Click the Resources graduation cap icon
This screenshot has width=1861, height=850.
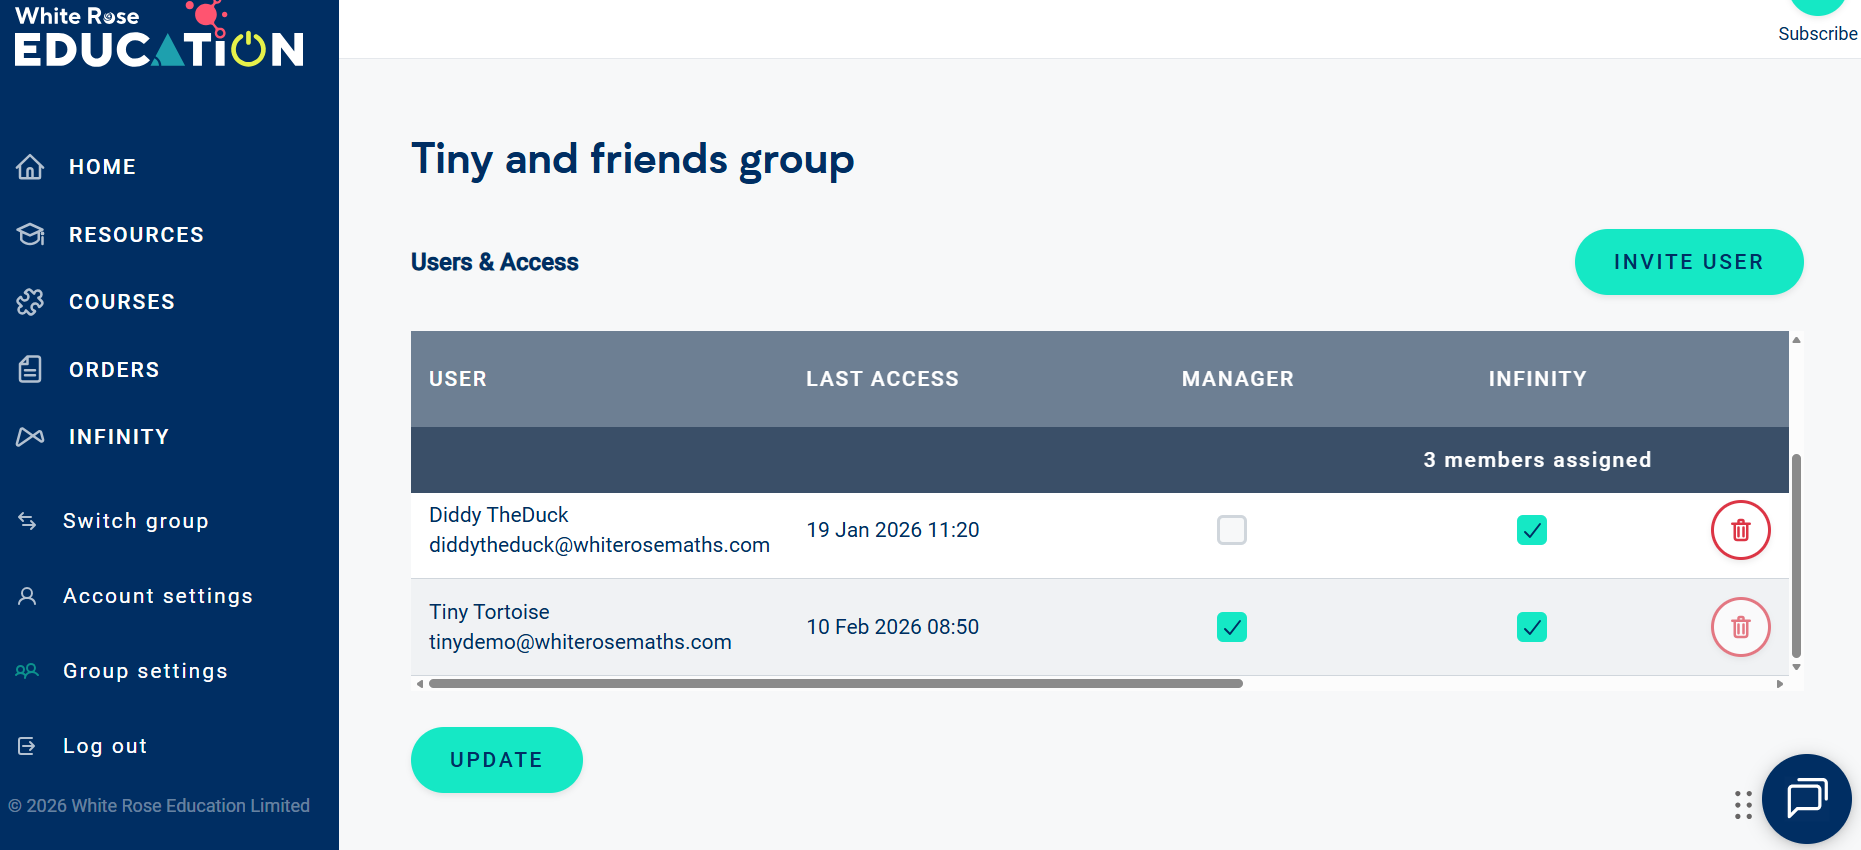pos(30,234)
